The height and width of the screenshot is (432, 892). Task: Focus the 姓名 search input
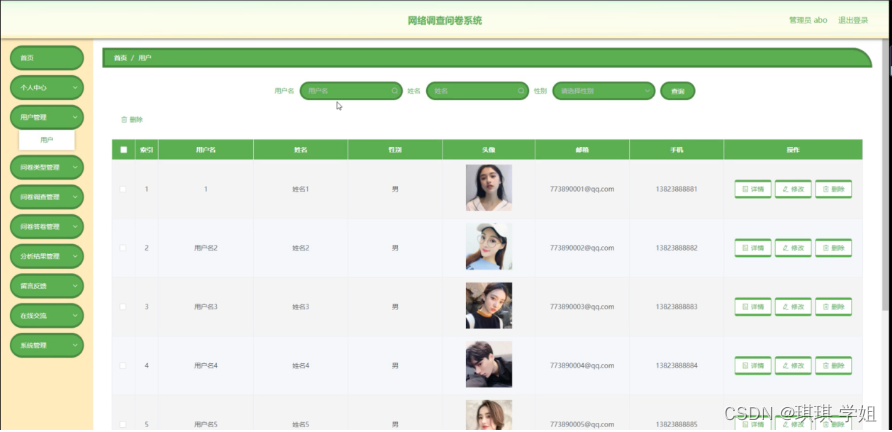click(x=477, y=91)
